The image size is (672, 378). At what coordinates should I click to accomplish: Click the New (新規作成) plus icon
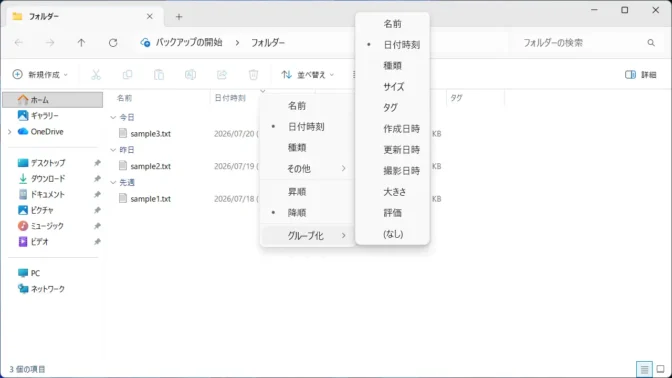click(x=18, y=75)
